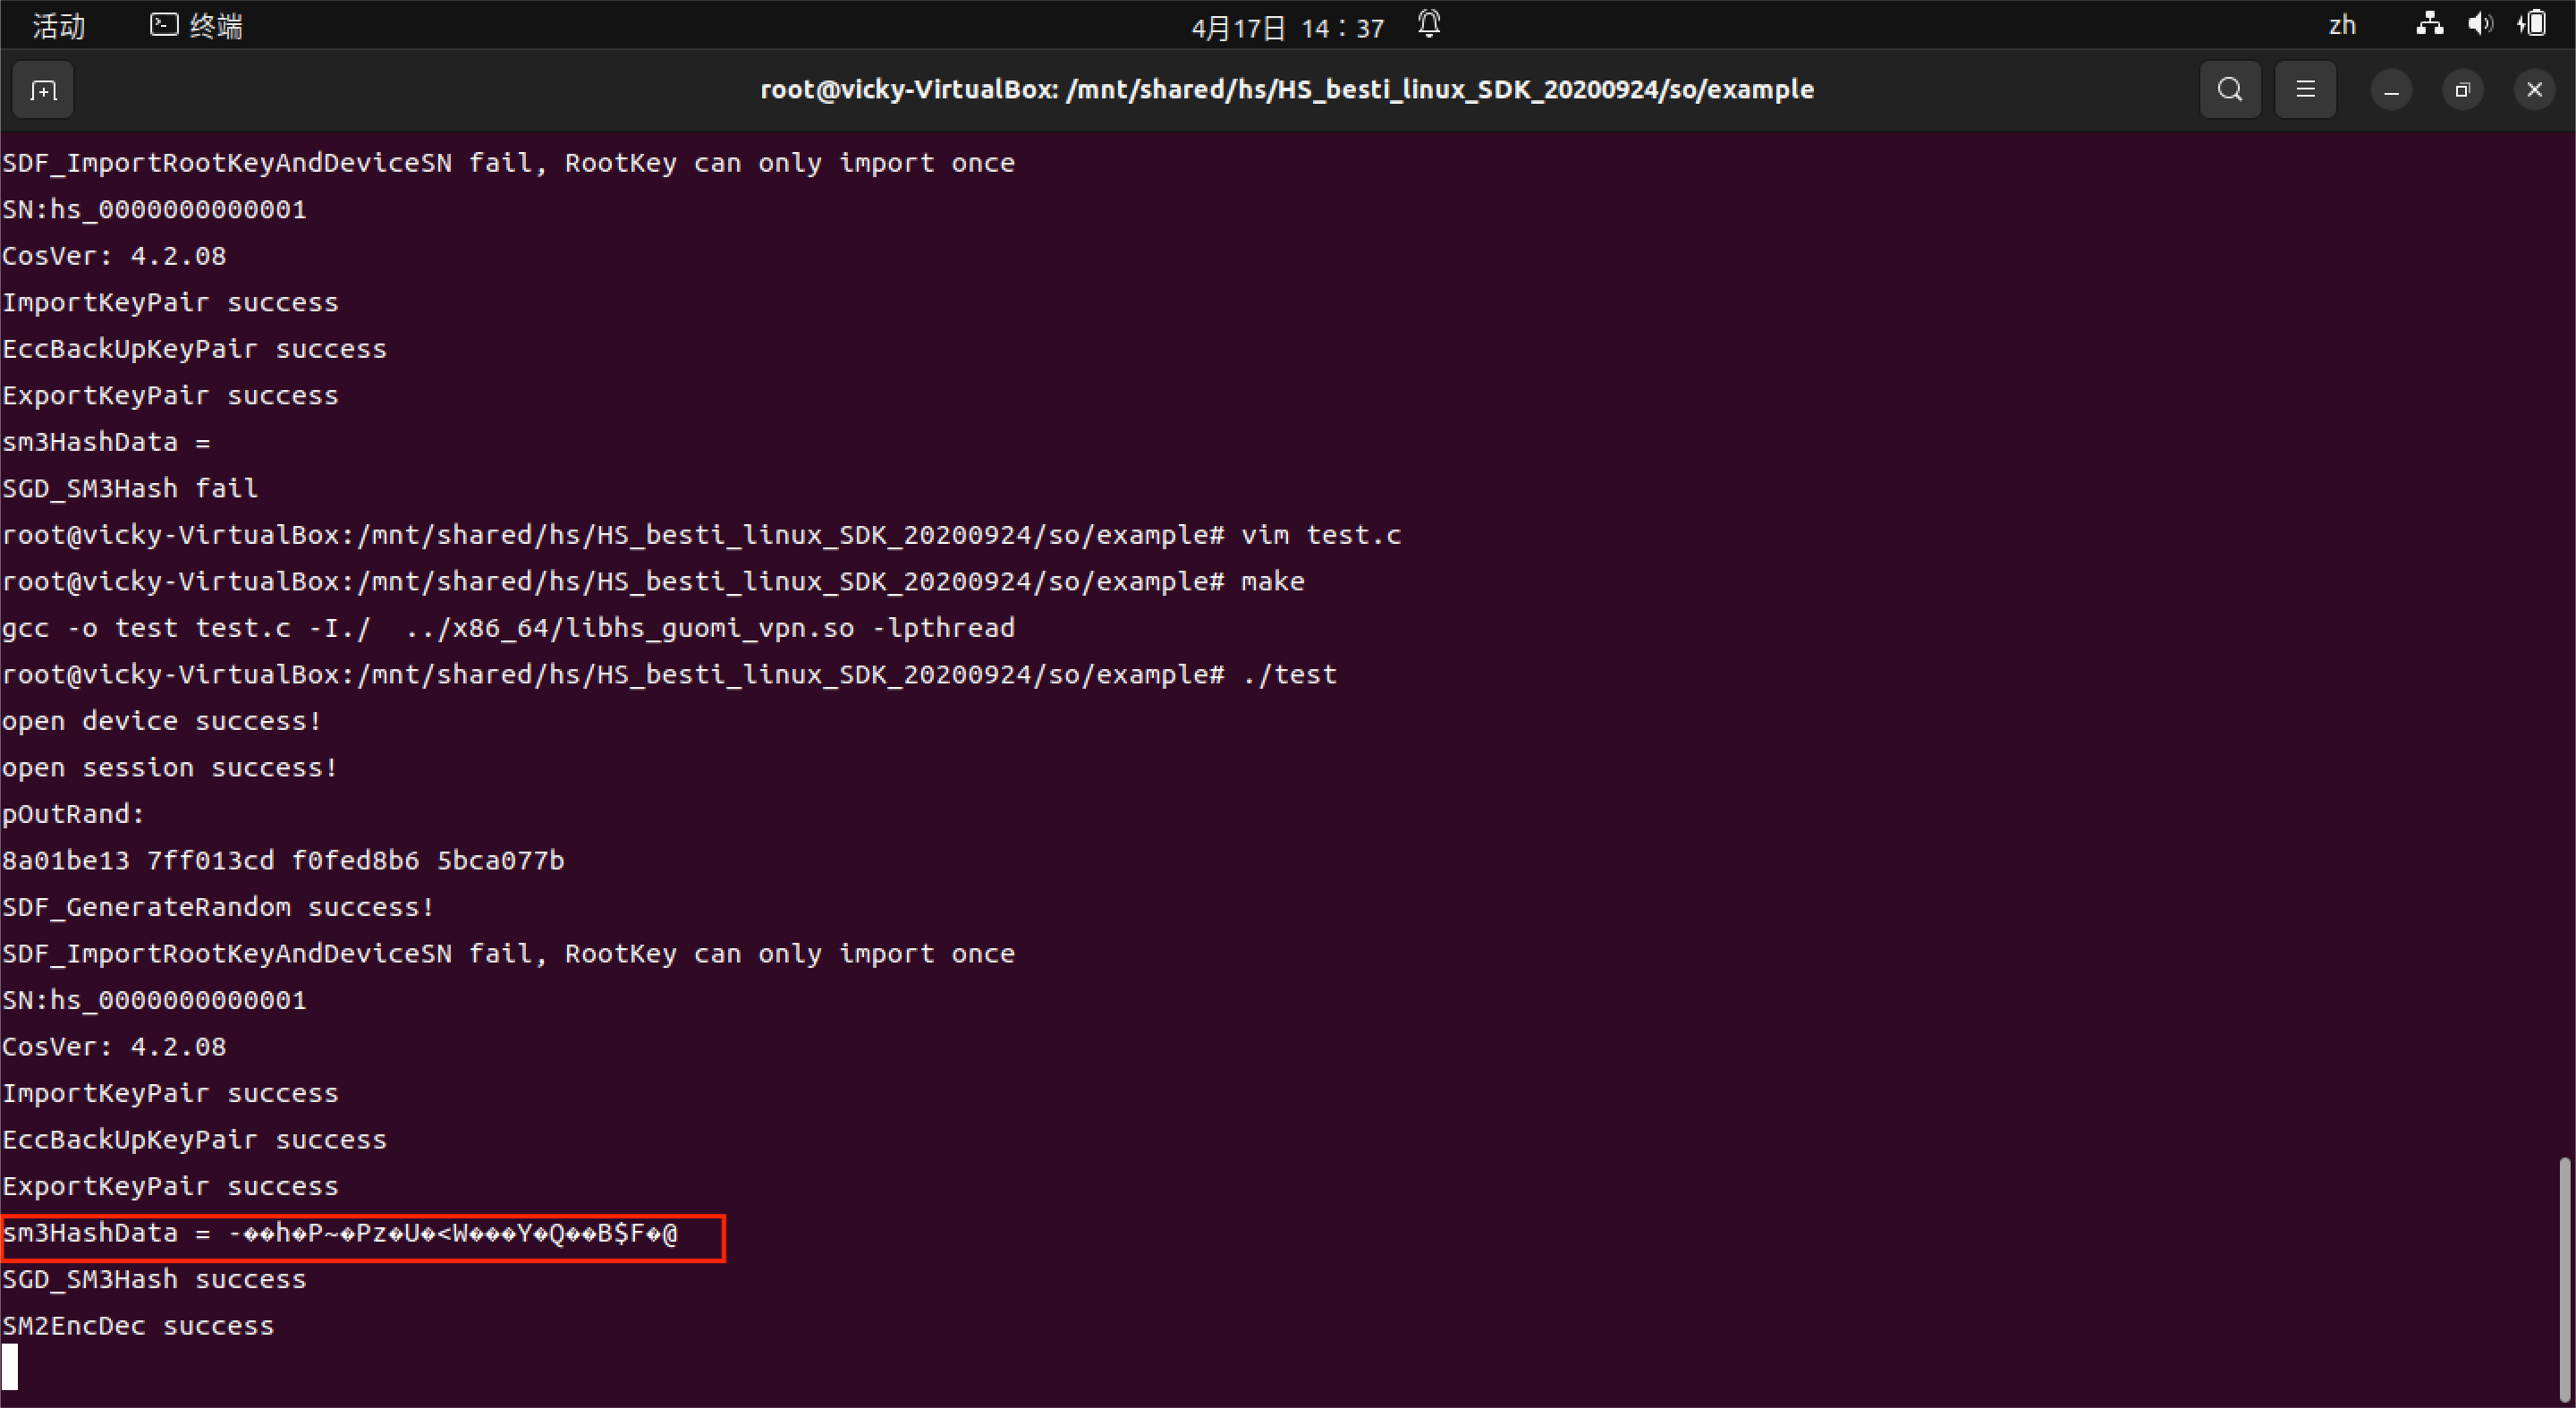This screenshot has width=2576, height=1408.
Task: Close the terminal window
Action: 2534,91
